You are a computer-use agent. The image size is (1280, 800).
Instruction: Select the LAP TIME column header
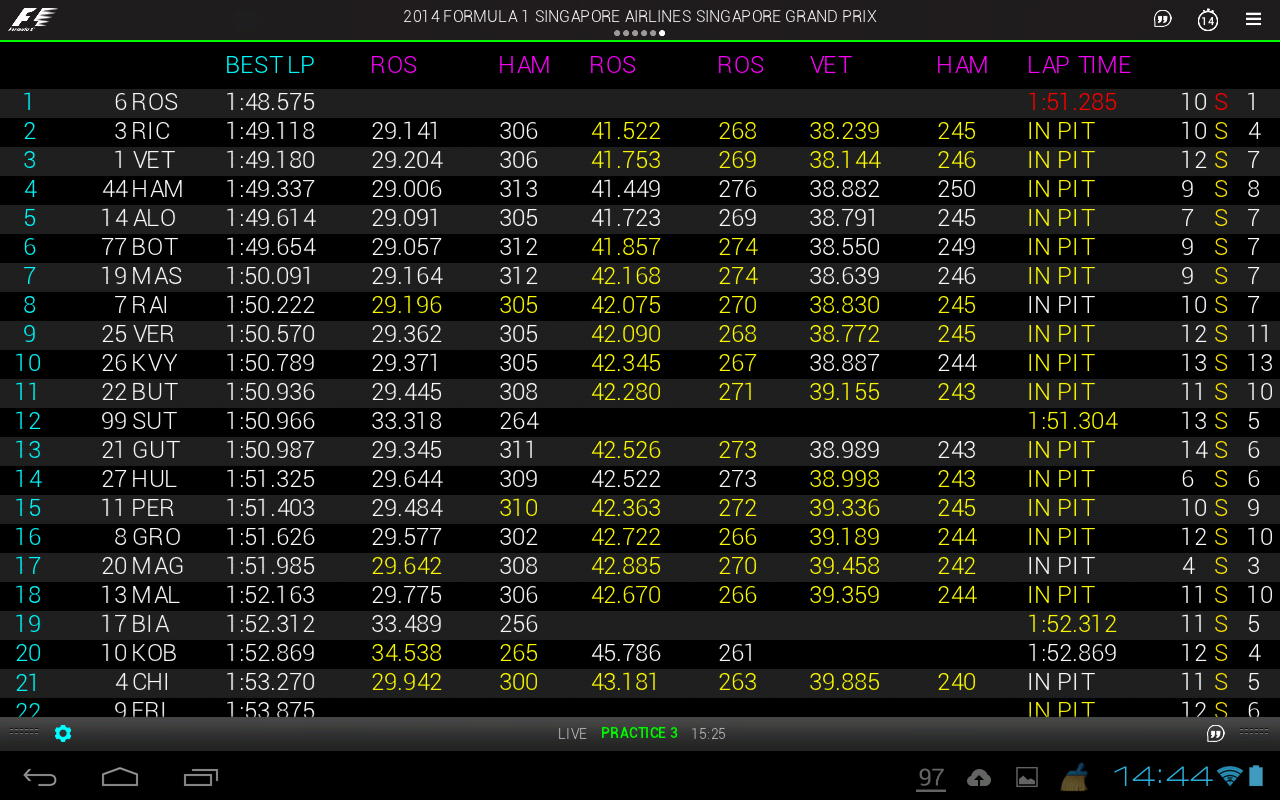pos(1079,65)
